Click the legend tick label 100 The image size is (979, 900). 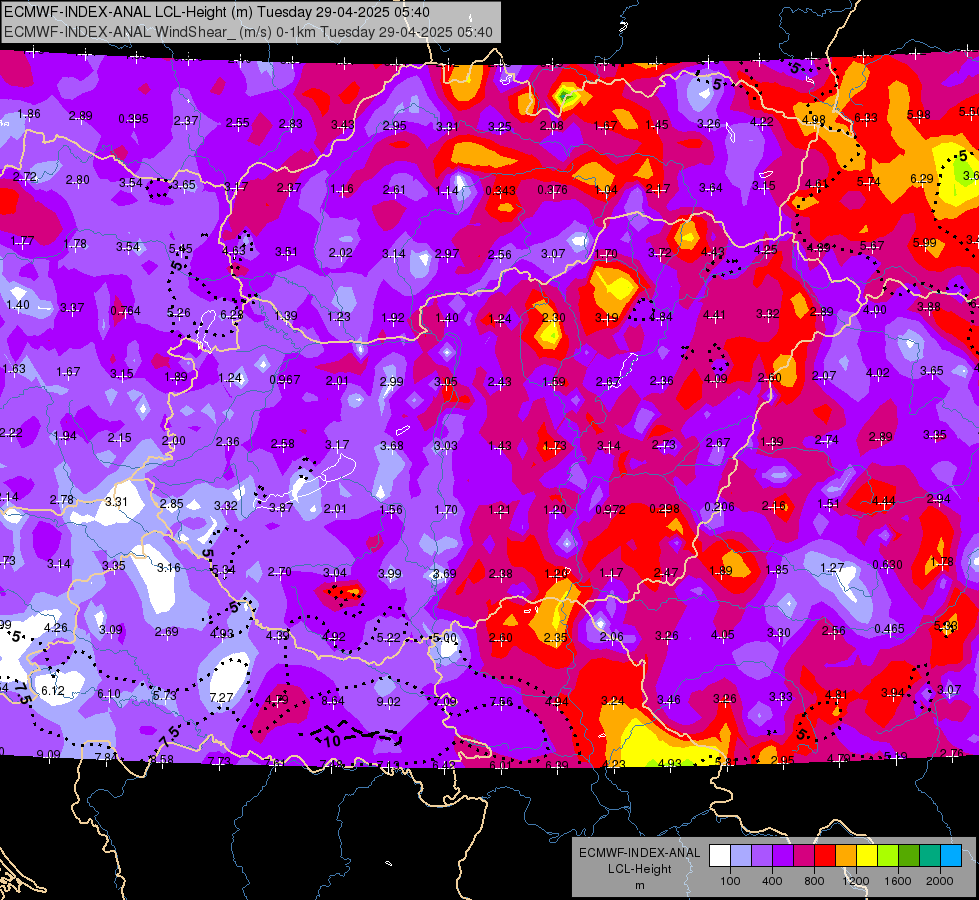730,881
